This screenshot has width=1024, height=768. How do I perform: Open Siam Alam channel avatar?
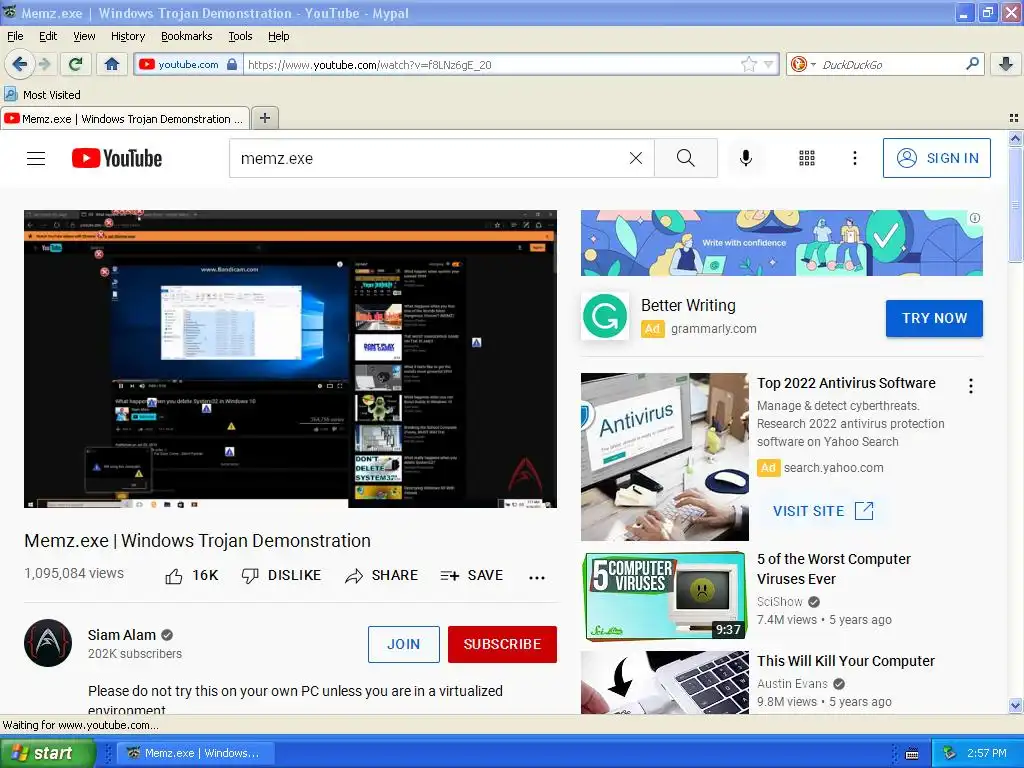click(48, 643)
